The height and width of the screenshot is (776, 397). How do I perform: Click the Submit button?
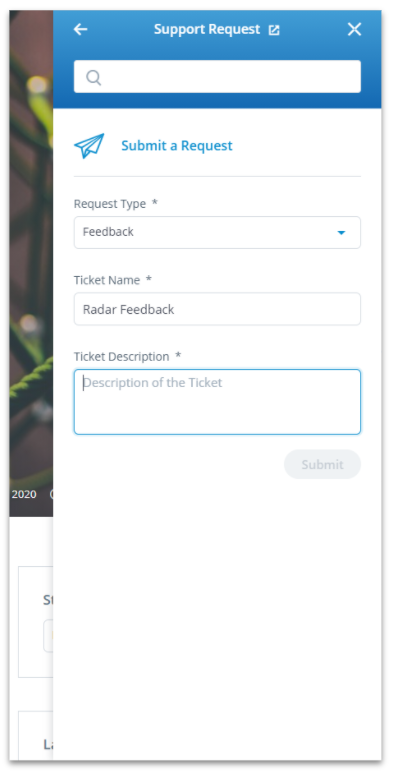(322, 464)
